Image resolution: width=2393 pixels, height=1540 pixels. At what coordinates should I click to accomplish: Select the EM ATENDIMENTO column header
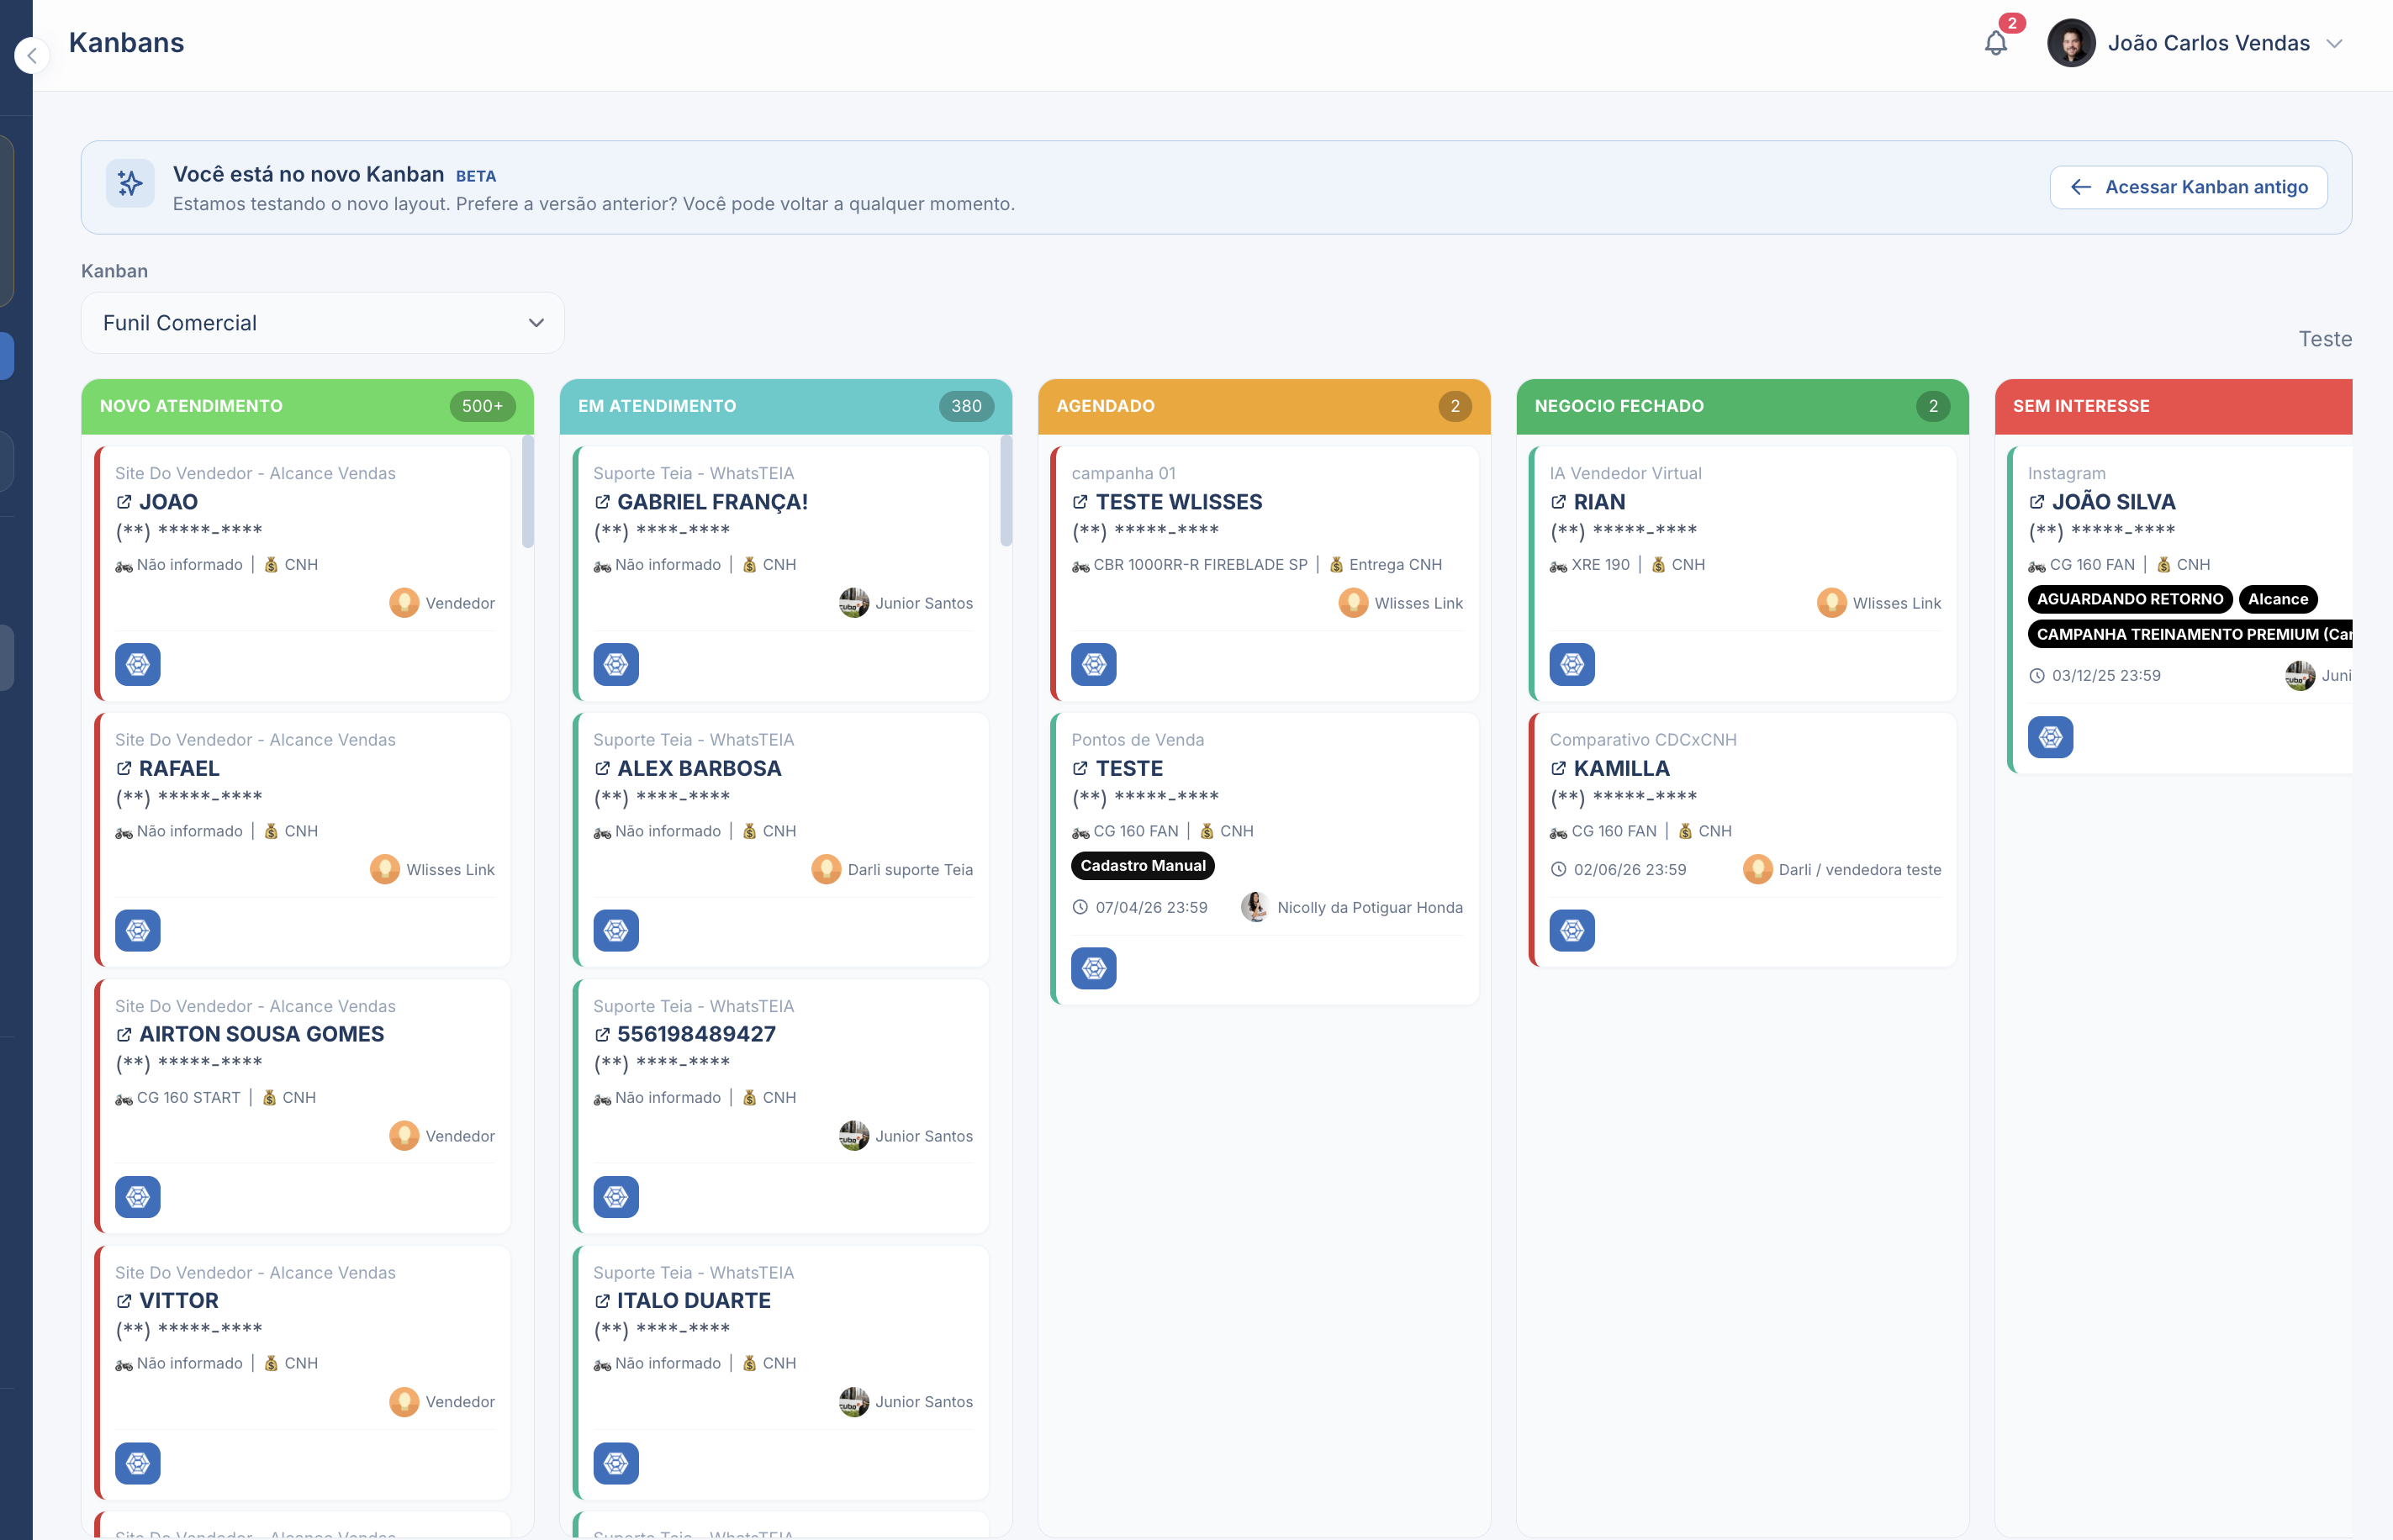(x=785, y=406)
